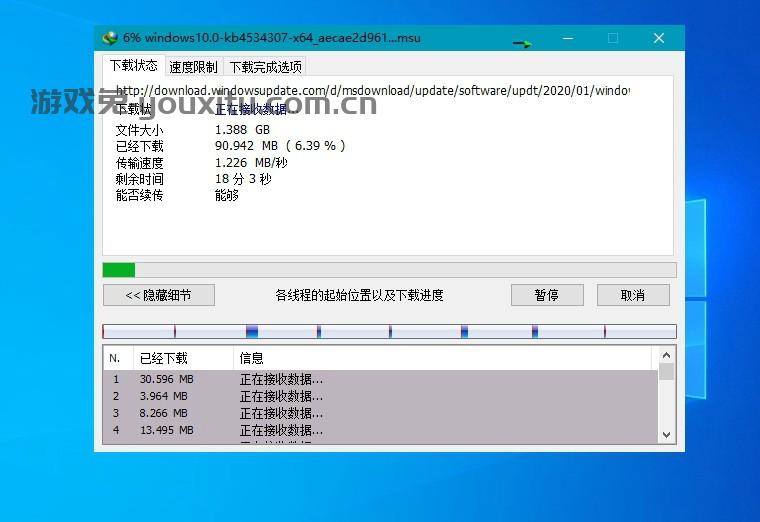Viewport: 760px width, 522px height.
Task: Click the thread segments progress bar
Action: pos(389,332)
